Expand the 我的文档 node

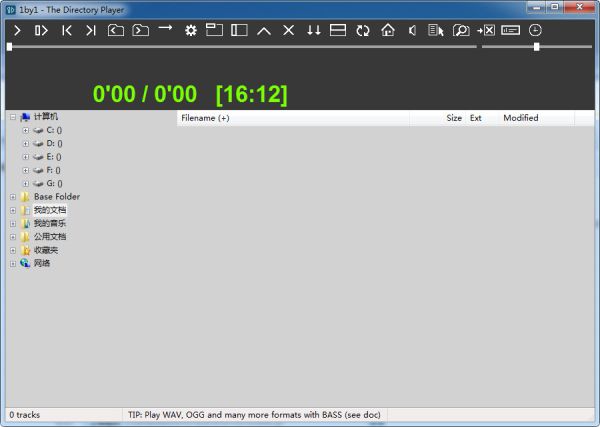[x=13, y=210]
